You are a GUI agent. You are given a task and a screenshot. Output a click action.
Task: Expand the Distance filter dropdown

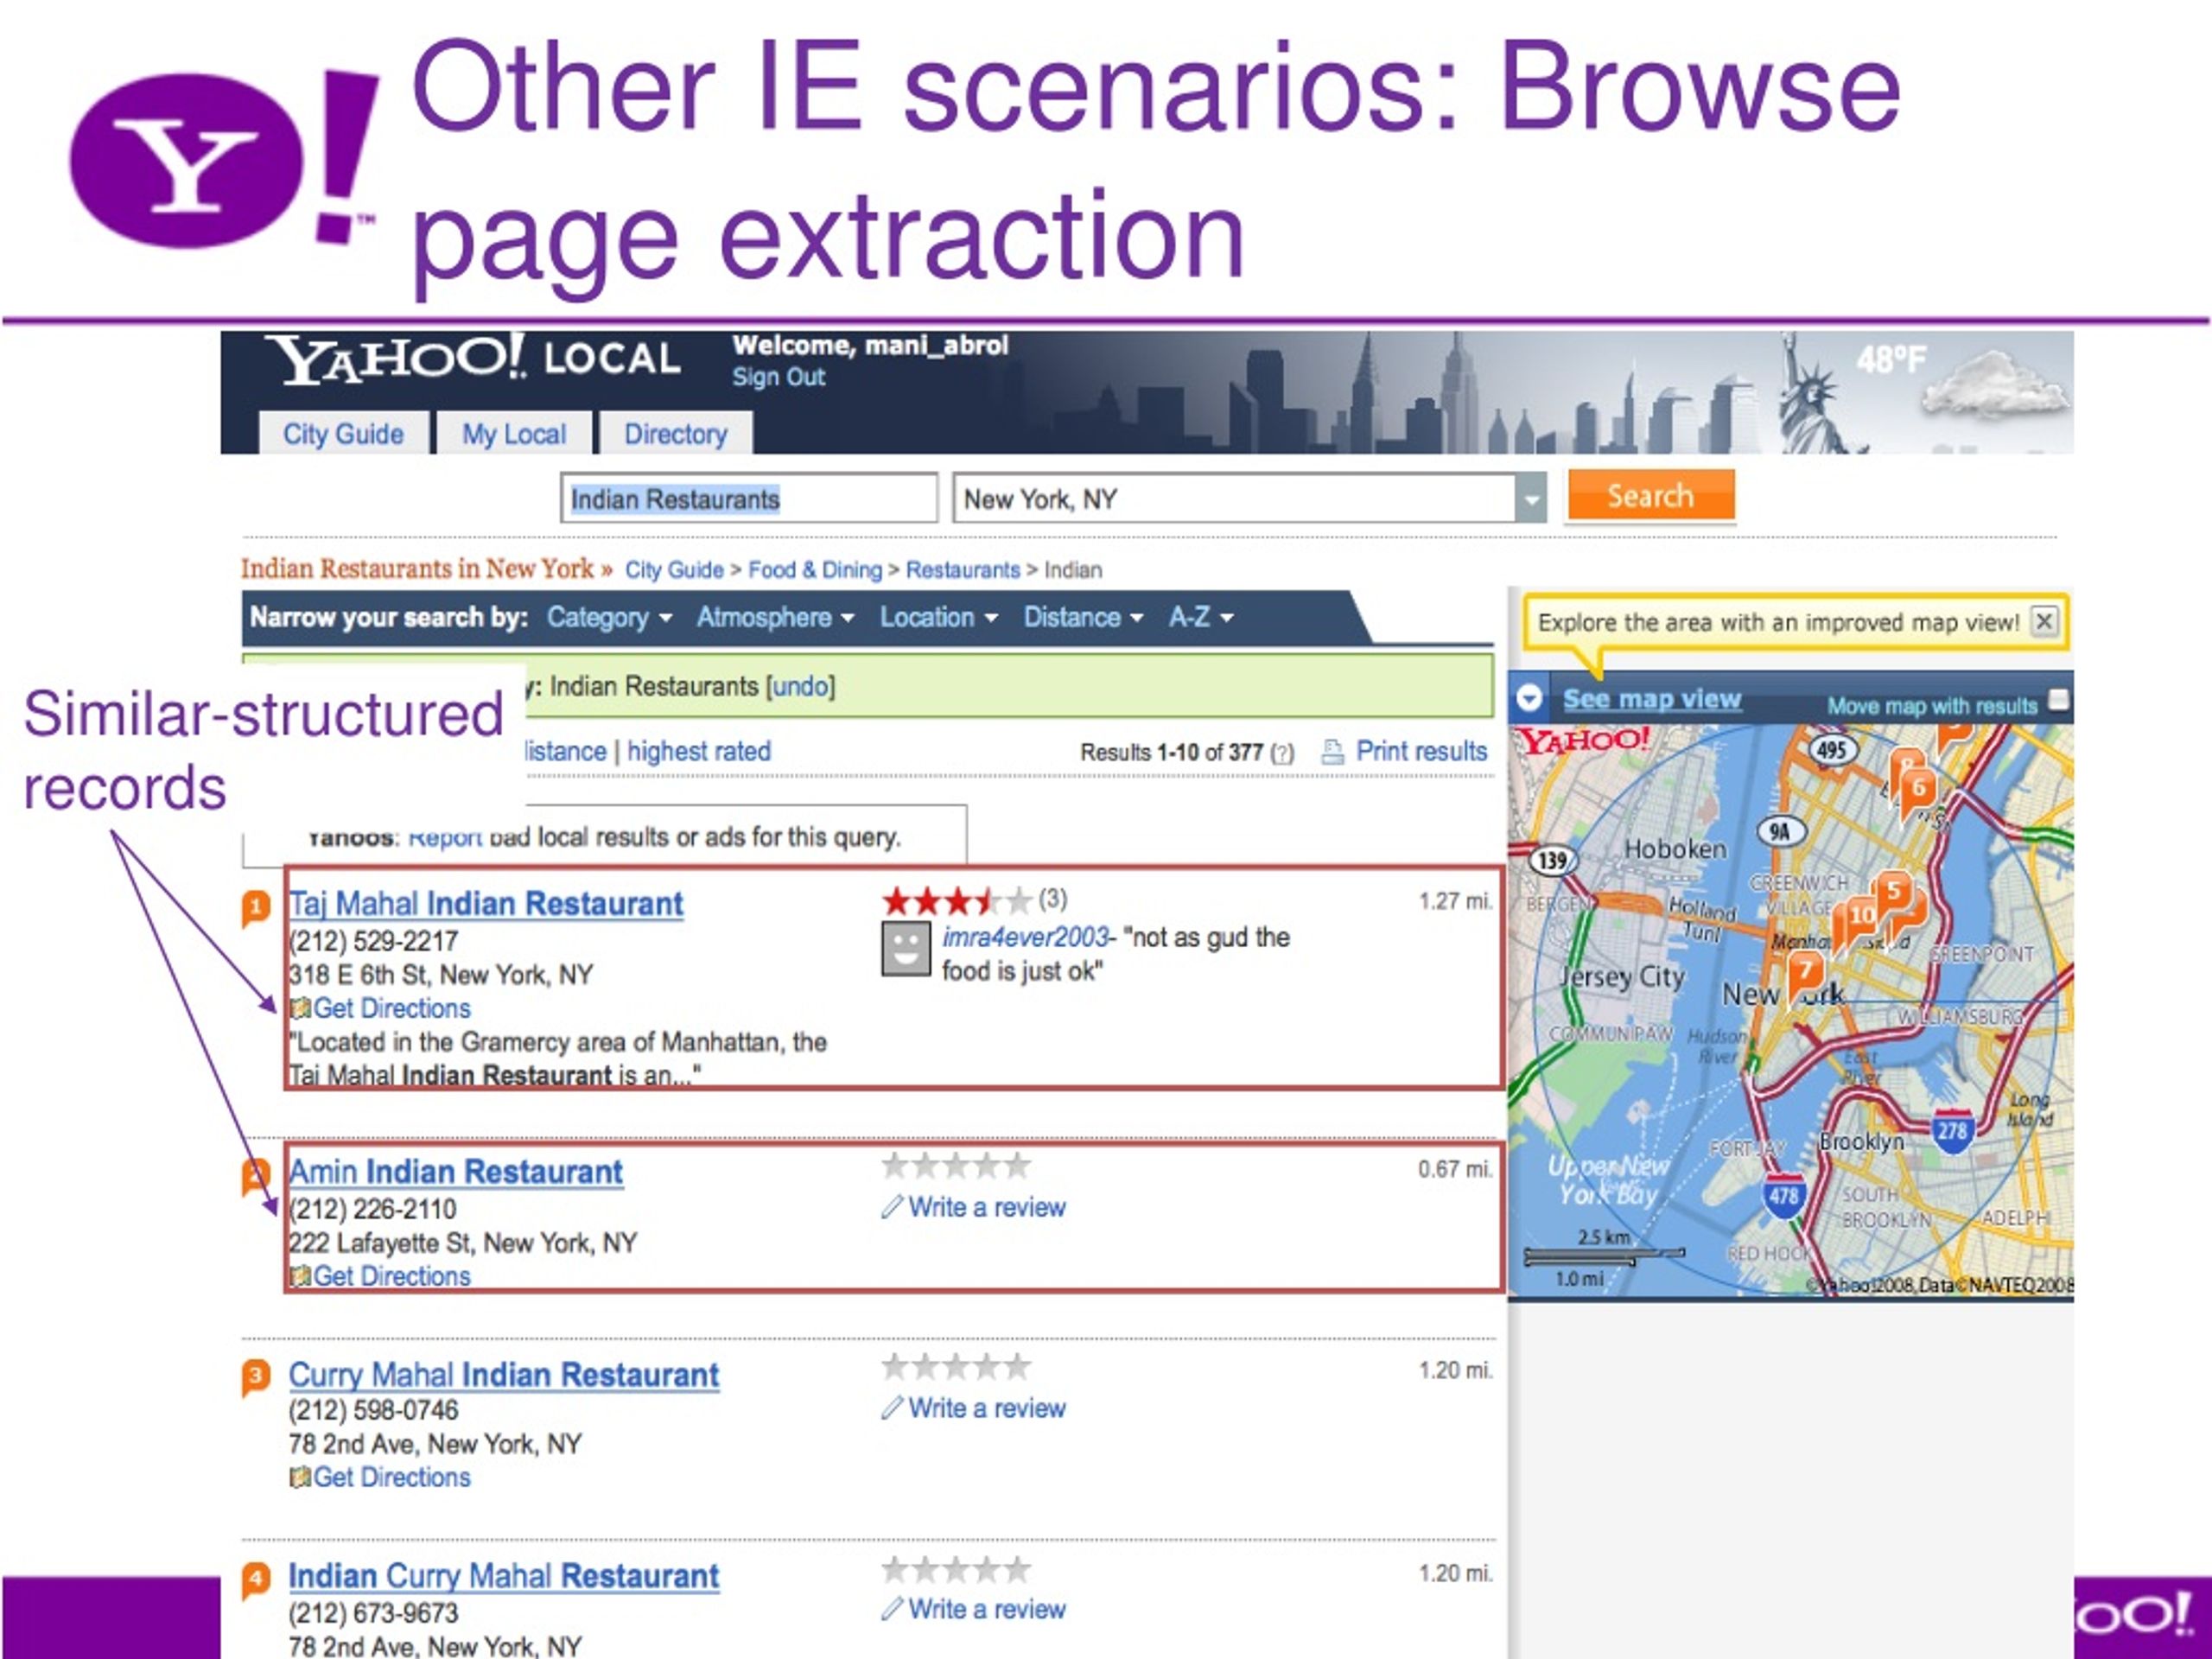tap(1082, 617)
